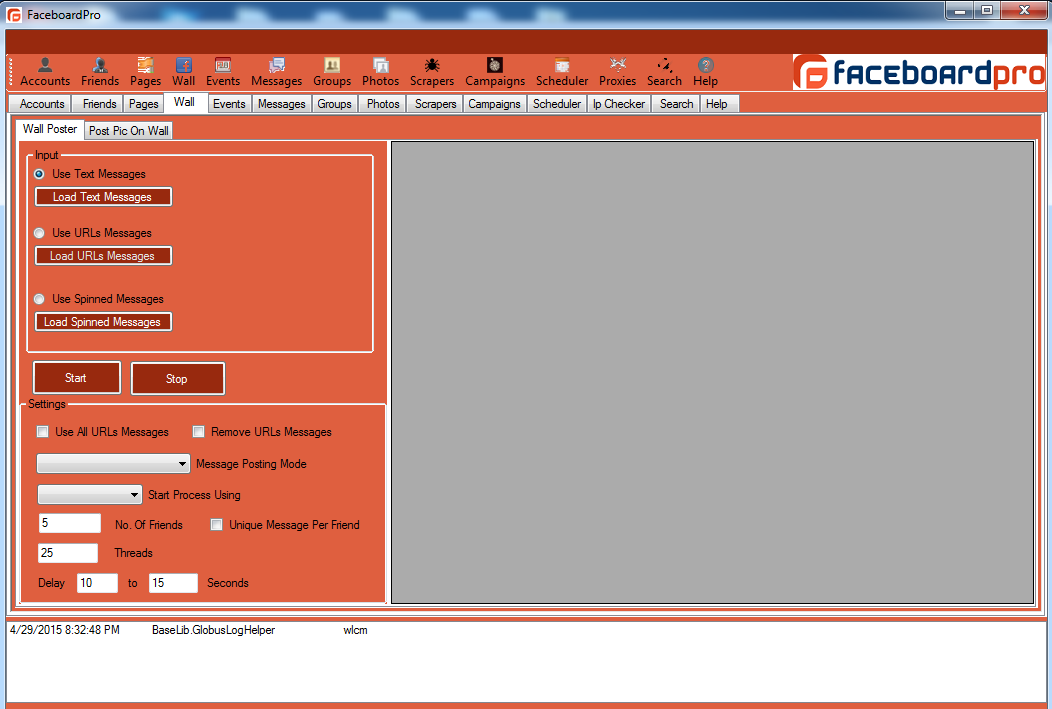Switch to the Ip Checker tab
The height and width of the screenshot is (709, 1052).
619,104
